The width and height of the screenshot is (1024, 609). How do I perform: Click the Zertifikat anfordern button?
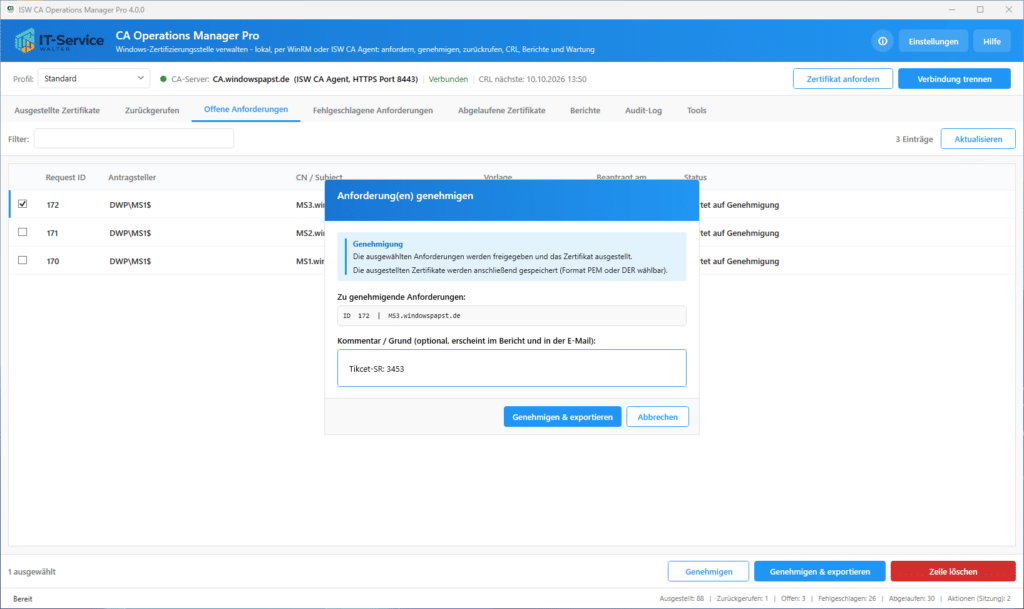(x=842, y=78)
